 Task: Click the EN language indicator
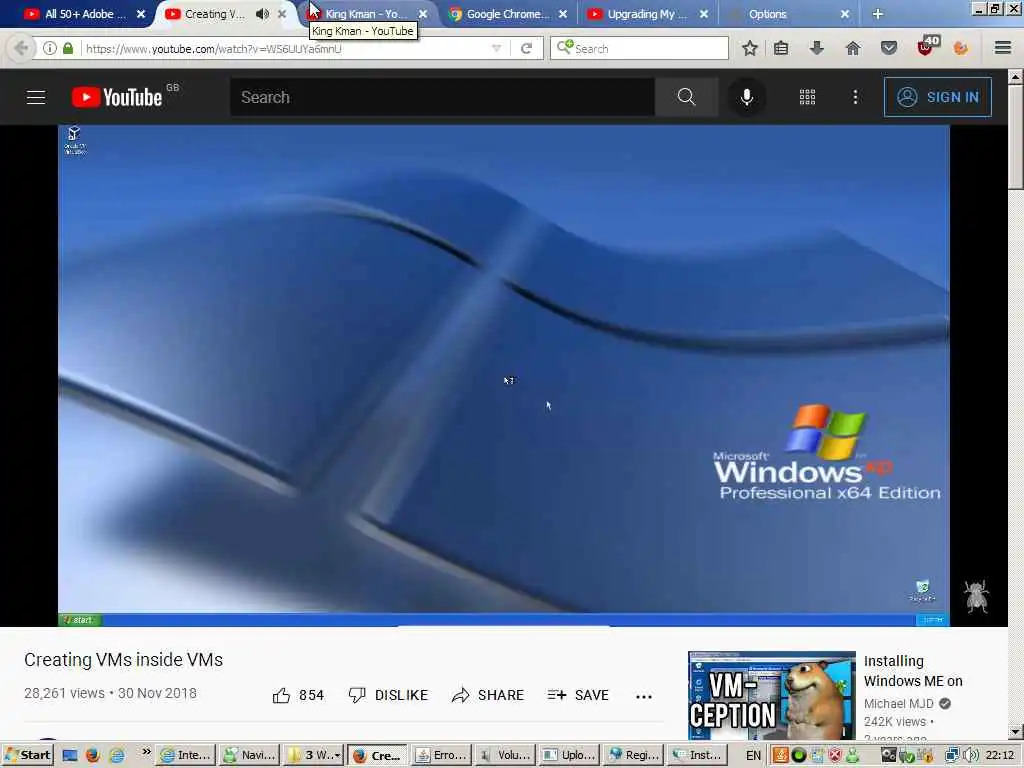coord(753,756)
